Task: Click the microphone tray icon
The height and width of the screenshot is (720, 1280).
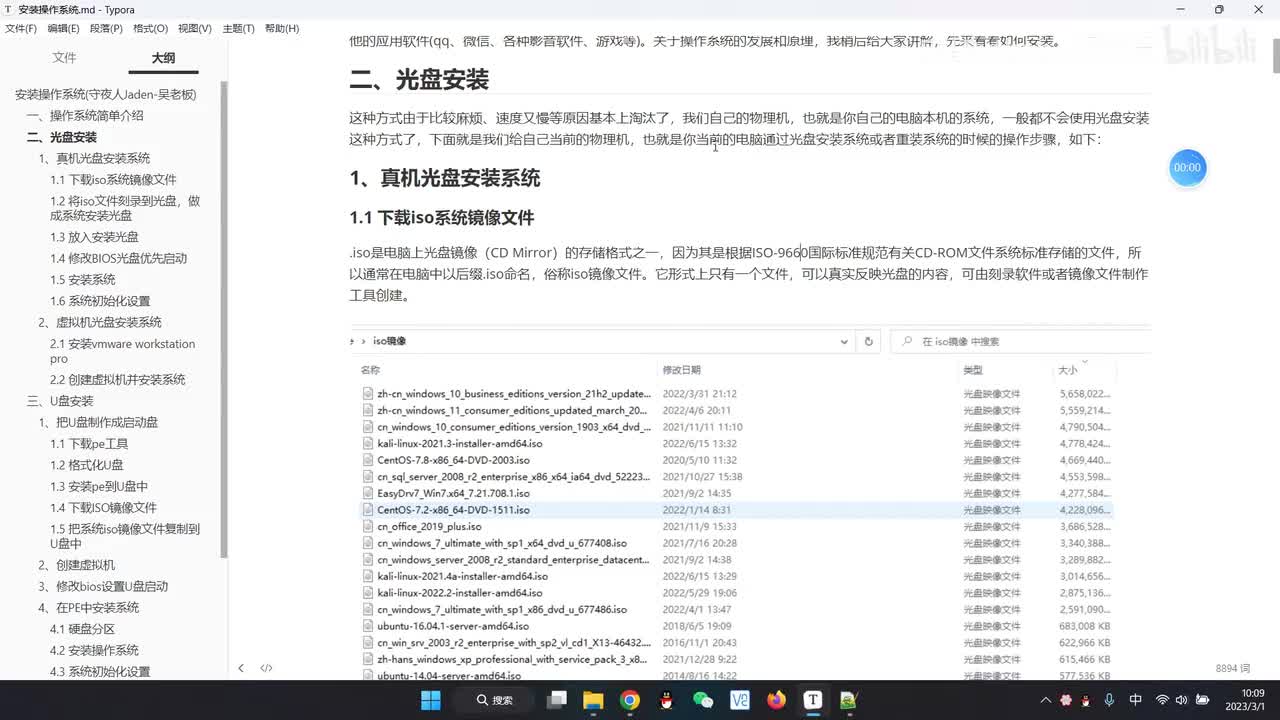Action: point(1109,700)
